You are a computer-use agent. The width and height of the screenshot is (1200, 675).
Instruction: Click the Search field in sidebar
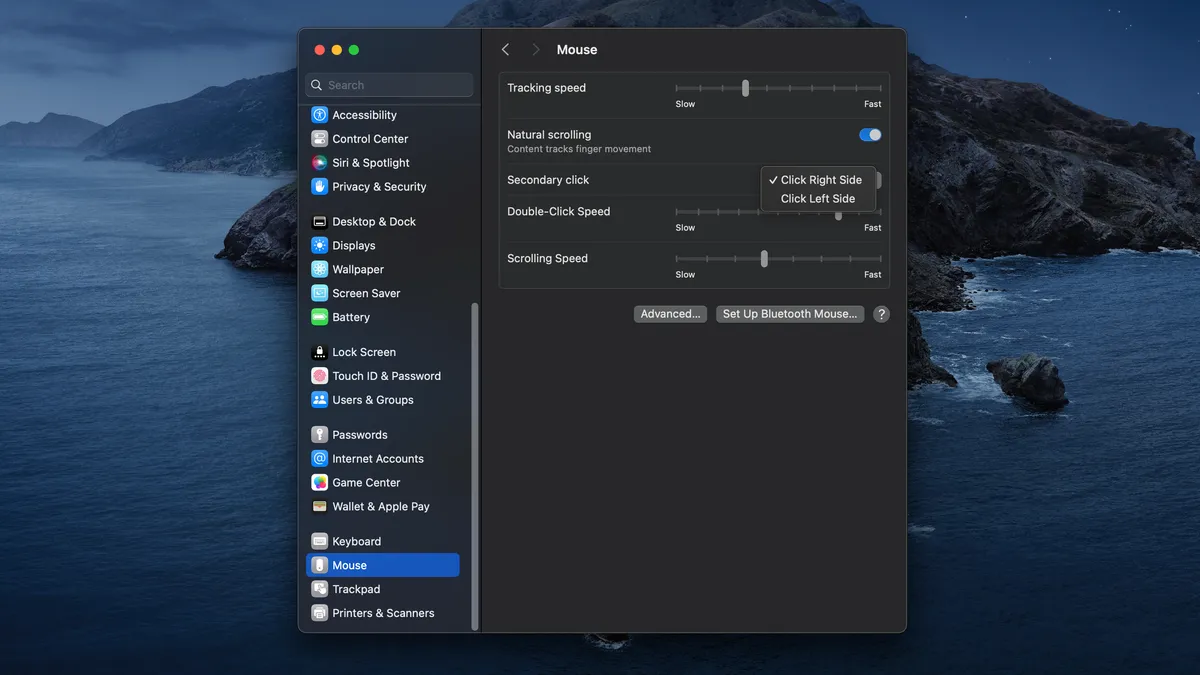pos(390,86)
